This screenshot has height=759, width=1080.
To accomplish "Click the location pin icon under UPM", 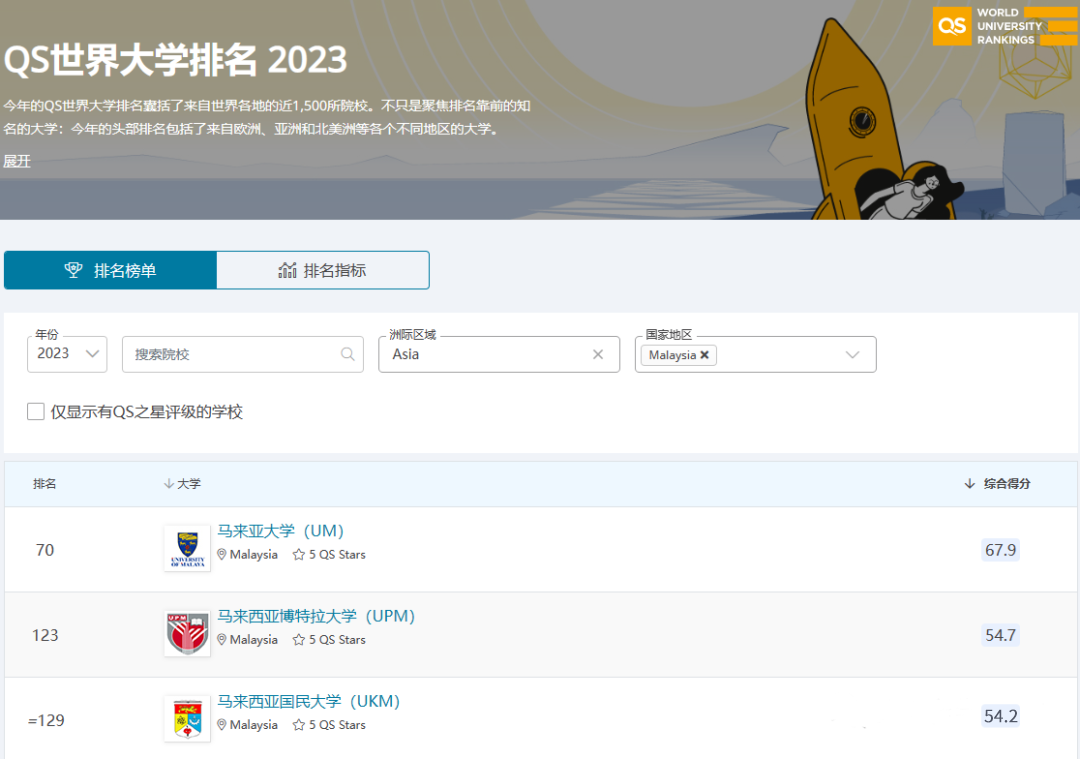I will [220, 639].
